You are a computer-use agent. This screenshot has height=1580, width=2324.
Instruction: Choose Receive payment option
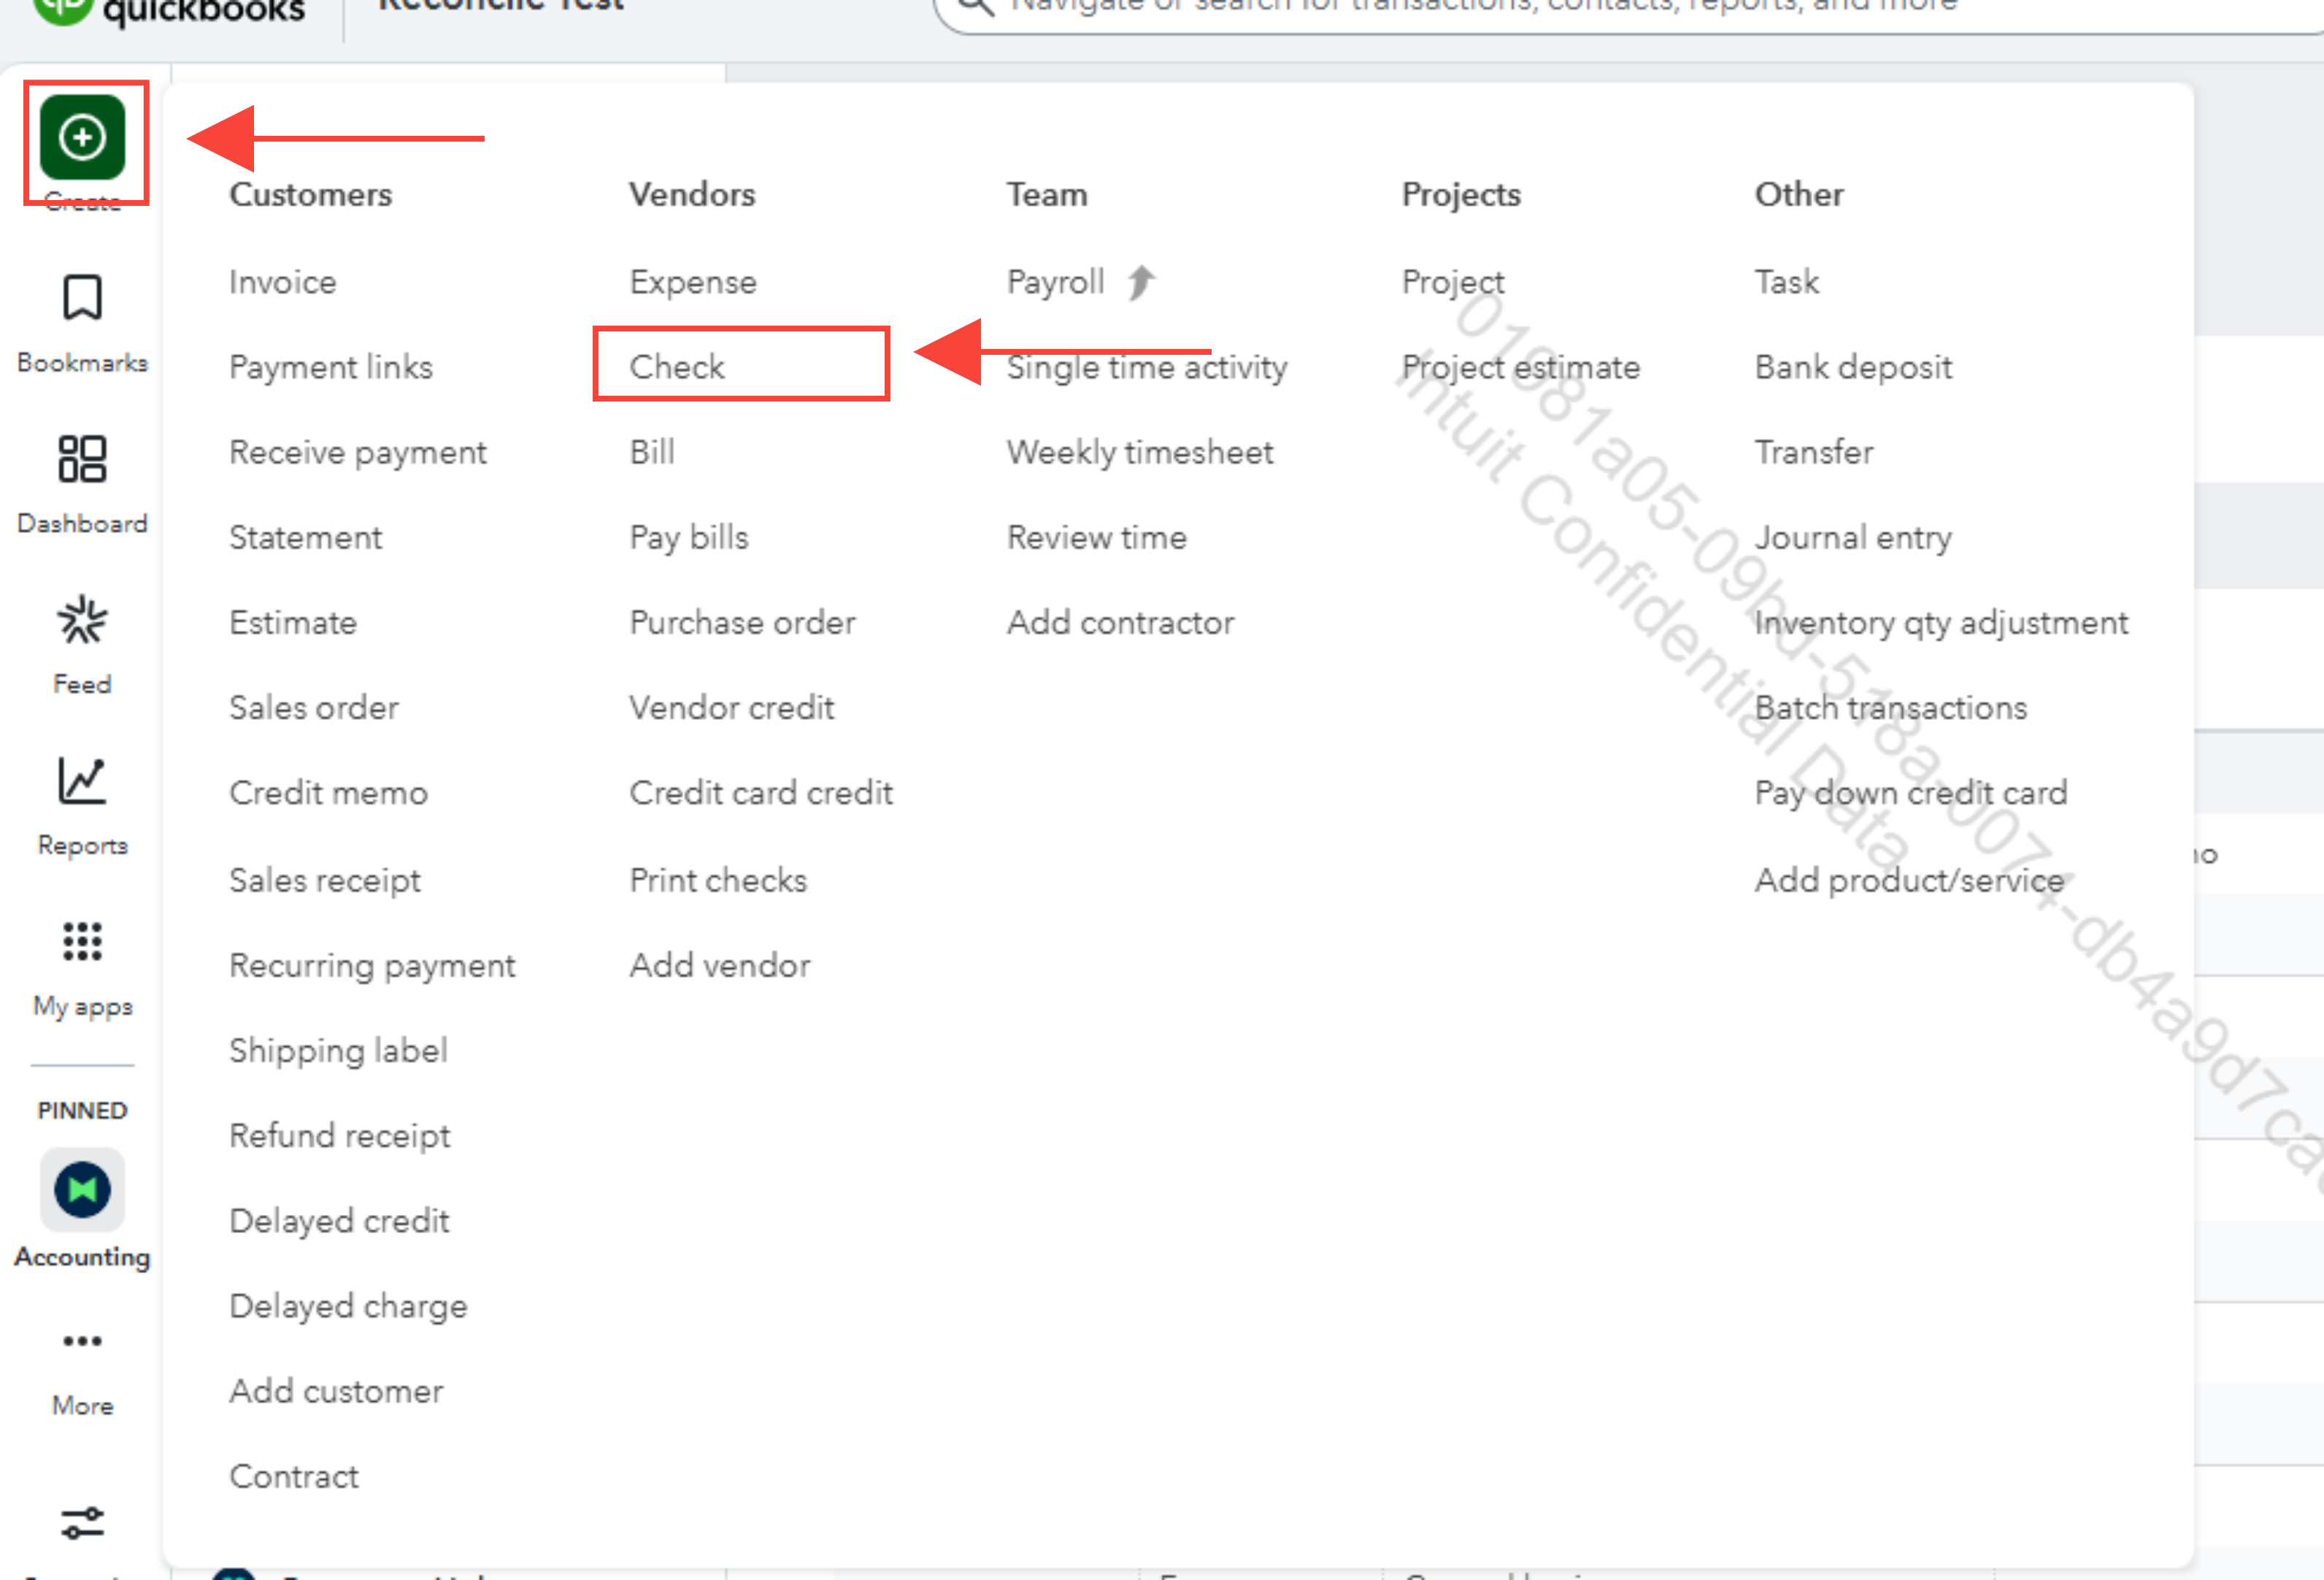tap(357, 452)
